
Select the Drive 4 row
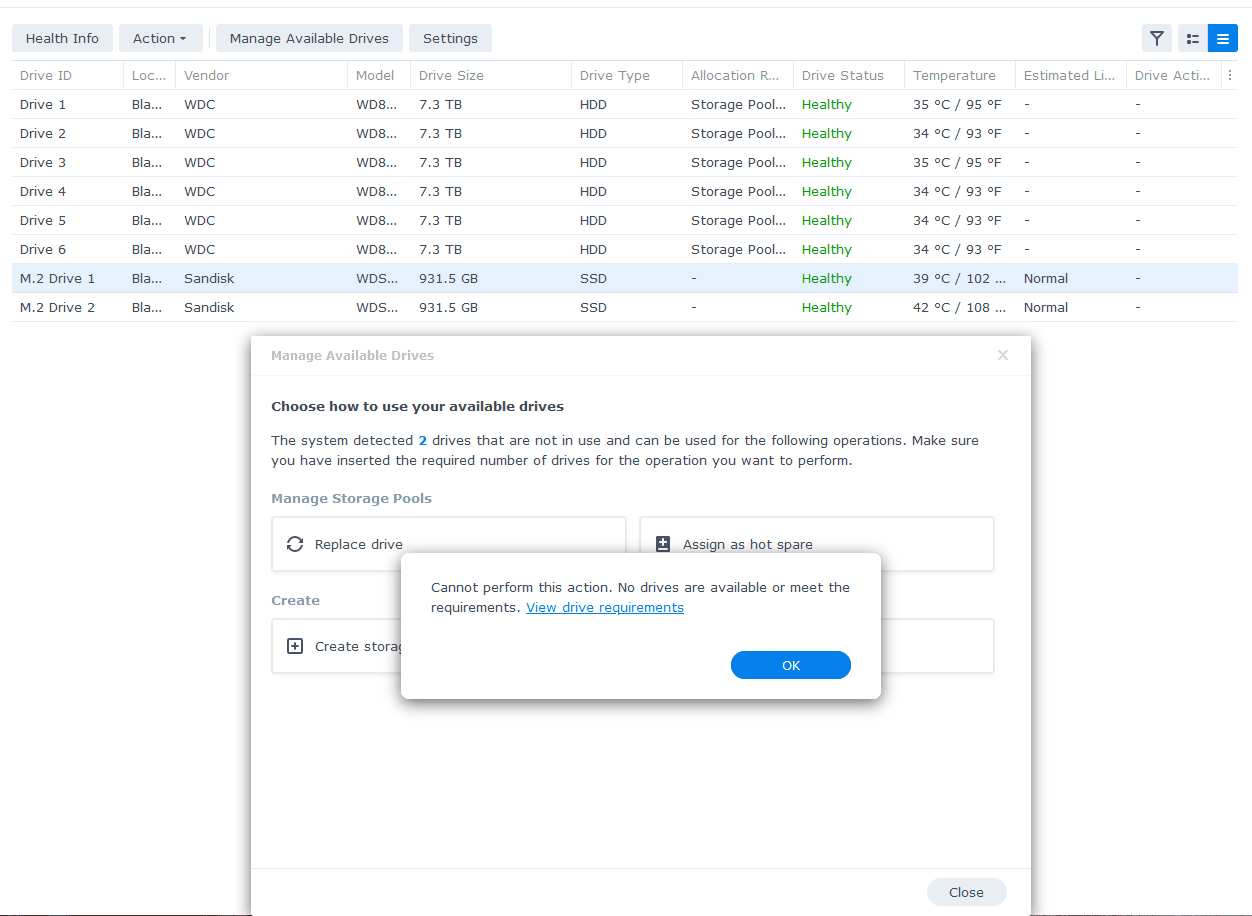[625, 191]
